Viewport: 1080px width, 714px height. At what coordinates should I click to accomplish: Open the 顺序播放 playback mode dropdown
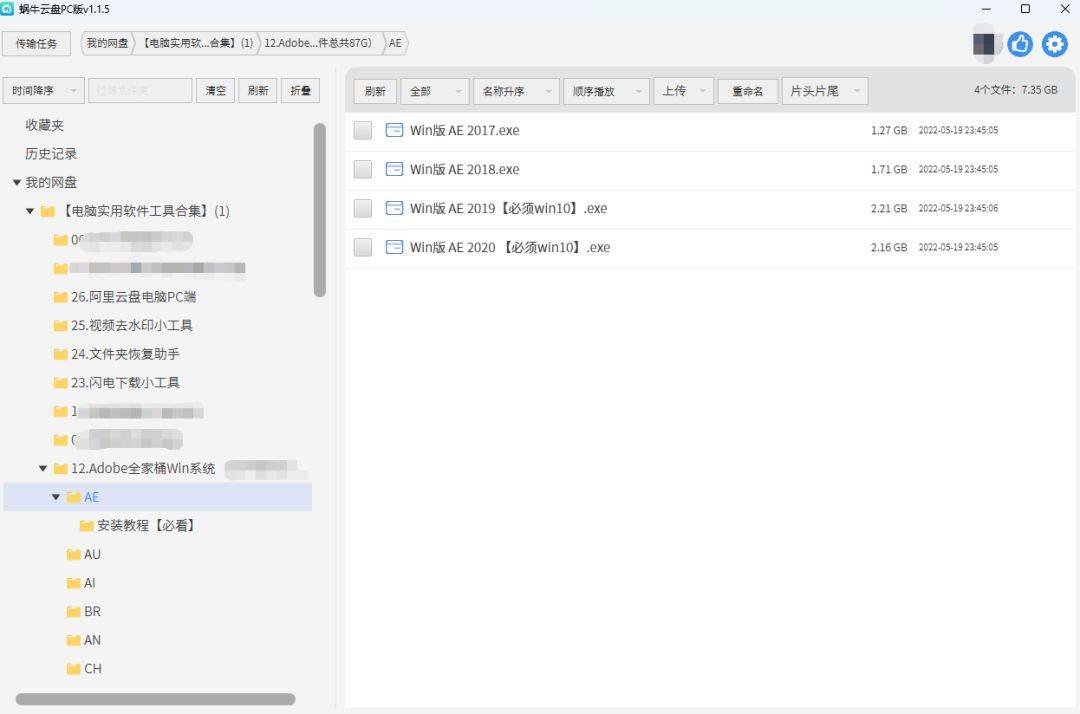click(x=606, y=91)
